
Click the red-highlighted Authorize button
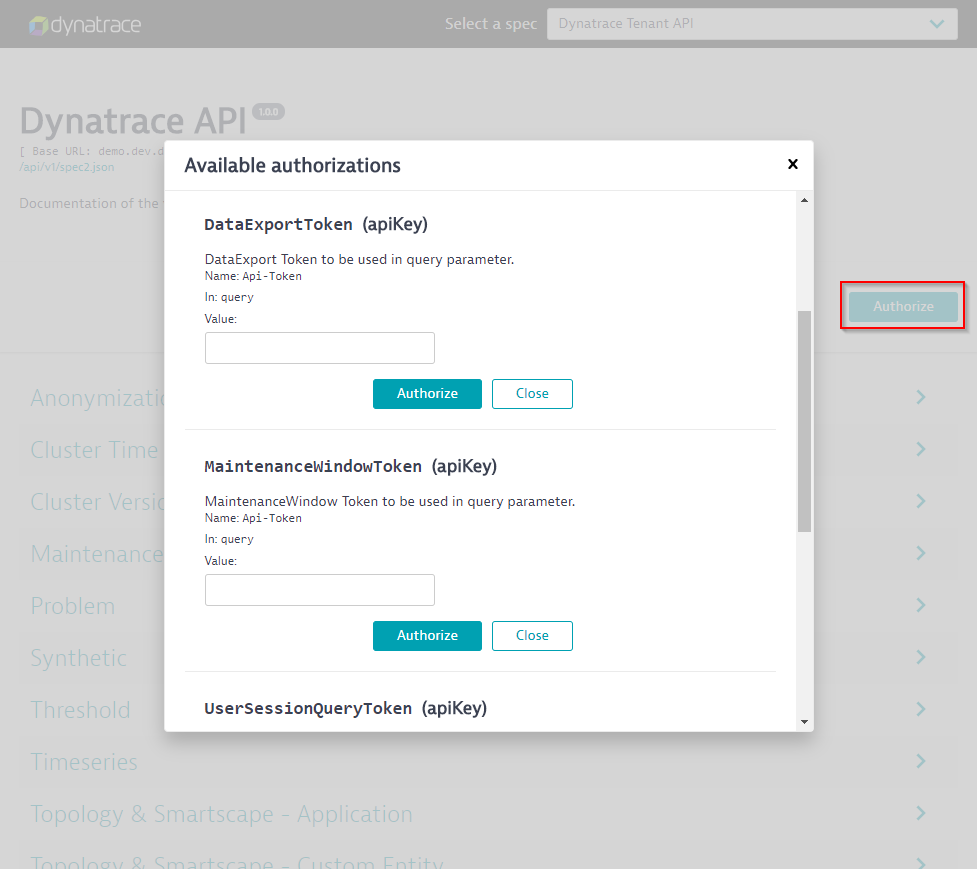point(902,305)
